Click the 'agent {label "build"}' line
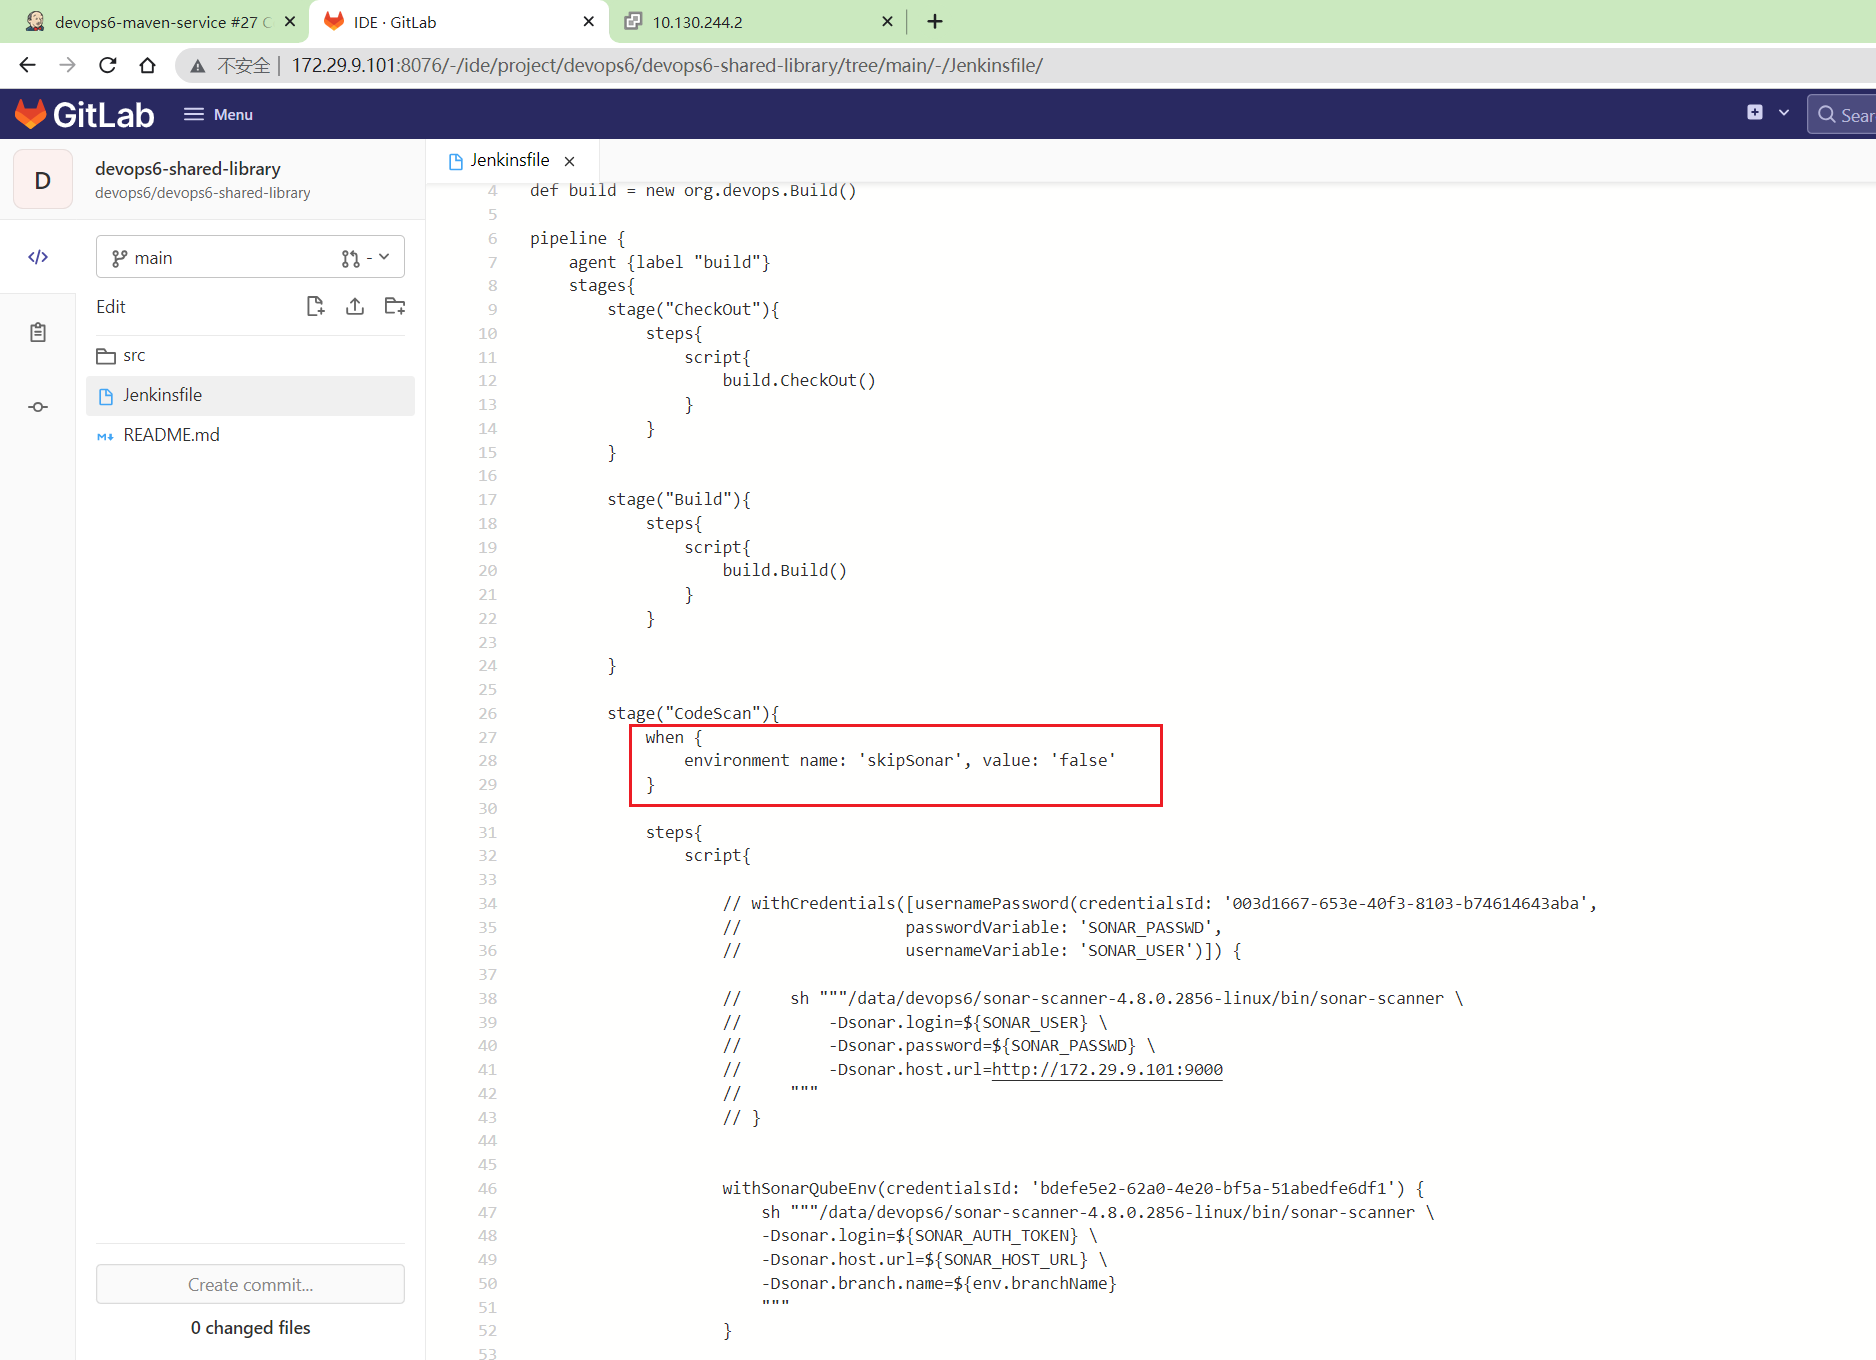The height and width of the screenshot is (1360, 1876). point(670,262)
